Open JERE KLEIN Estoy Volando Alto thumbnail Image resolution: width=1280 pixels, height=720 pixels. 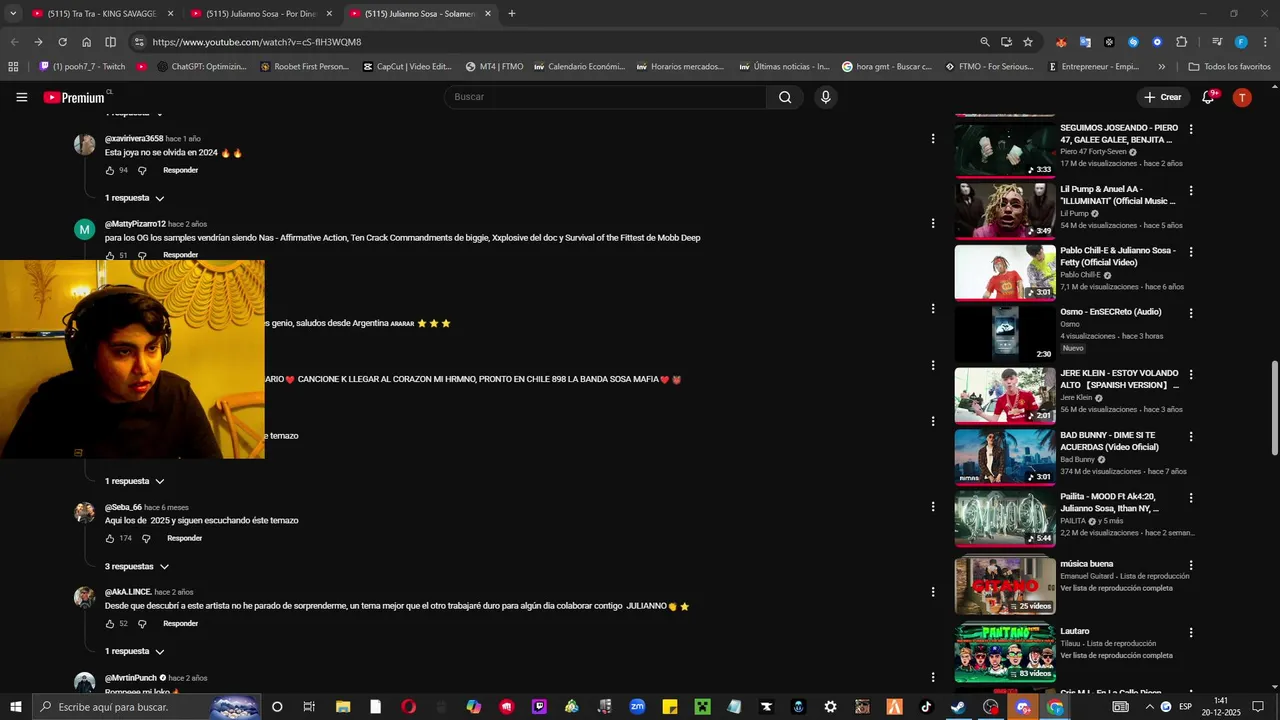click(1004, 395)
